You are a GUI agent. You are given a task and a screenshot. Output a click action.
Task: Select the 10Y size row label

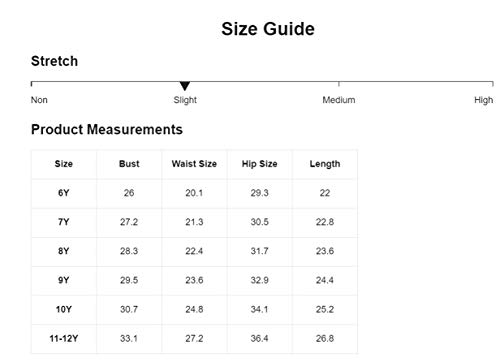64,309
